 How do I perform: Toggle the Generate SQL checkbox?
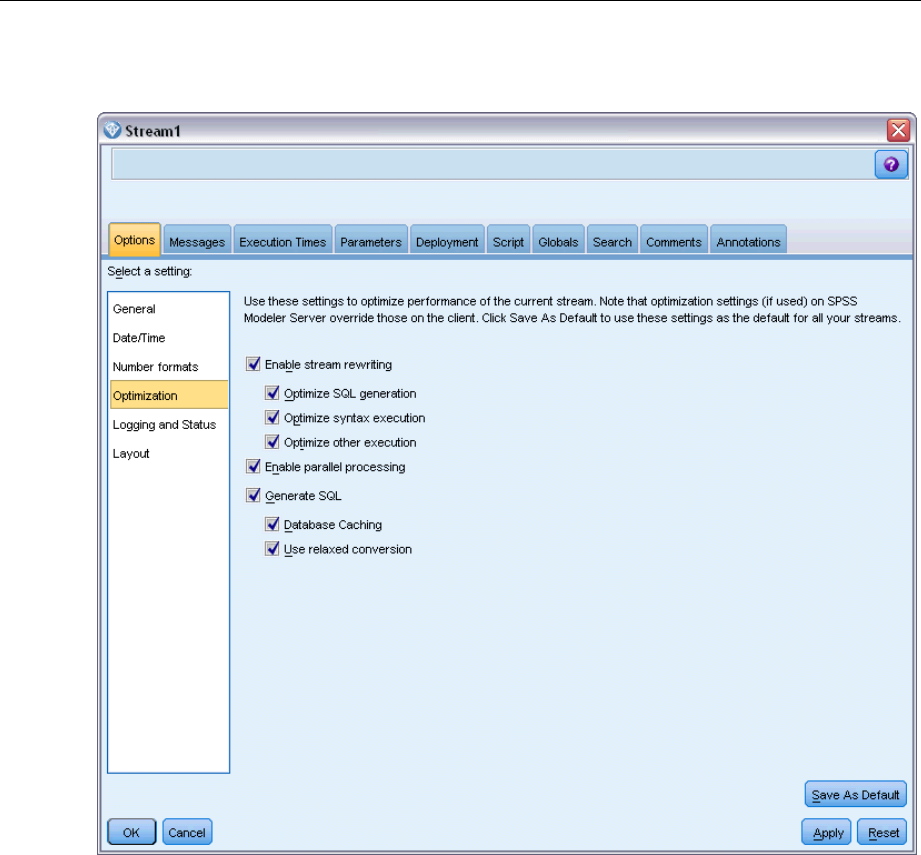(252, 494)
